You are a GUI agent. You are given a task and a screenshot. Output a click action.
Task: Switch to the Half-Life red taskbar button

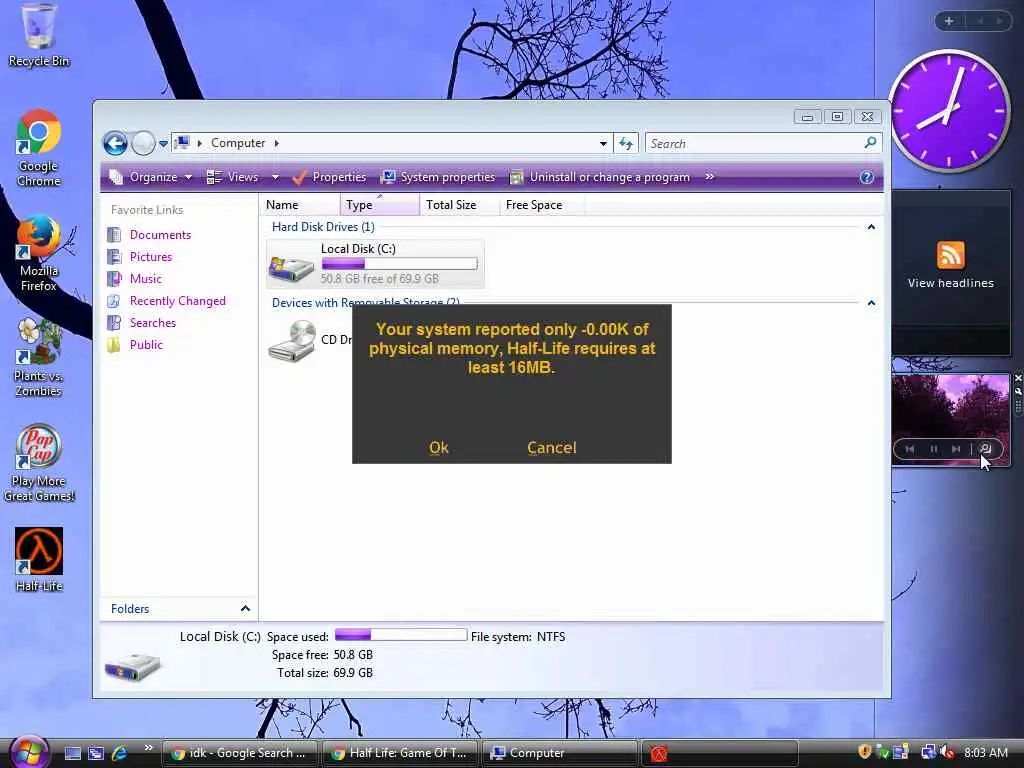[x=719, y=753]
